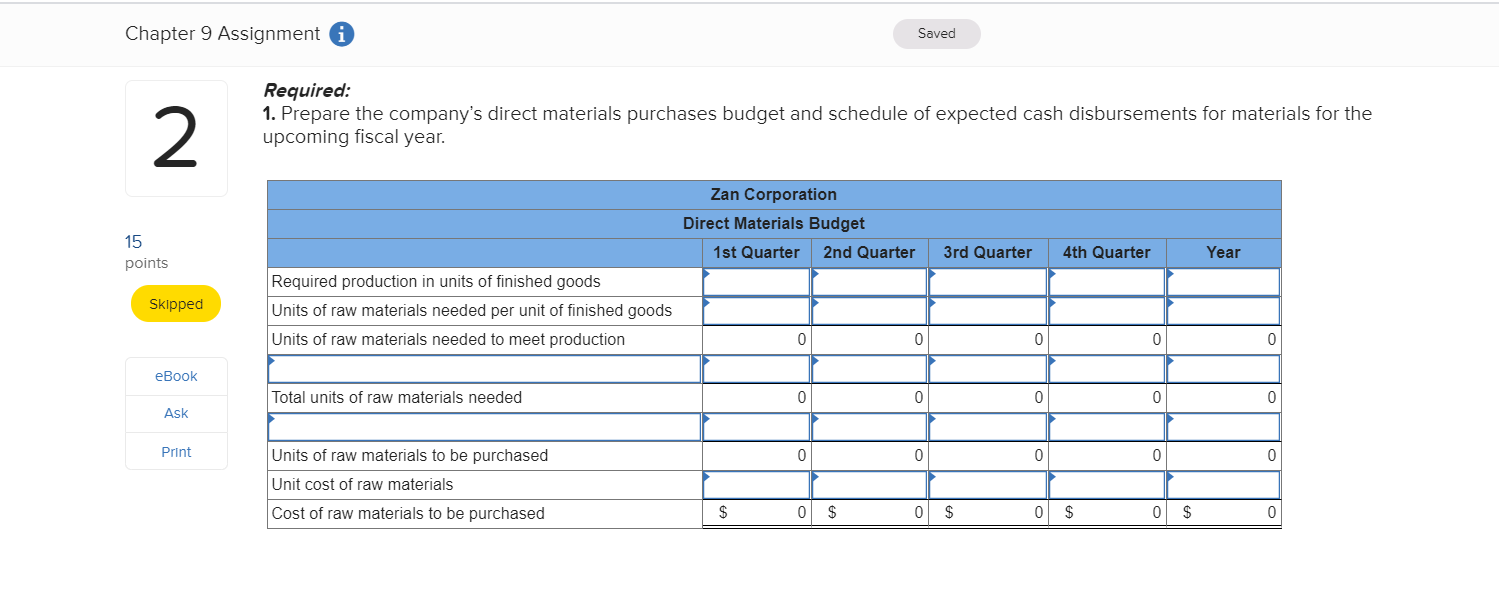Click 'Cost of raw materials to be purchased' label

click(408, 514)
